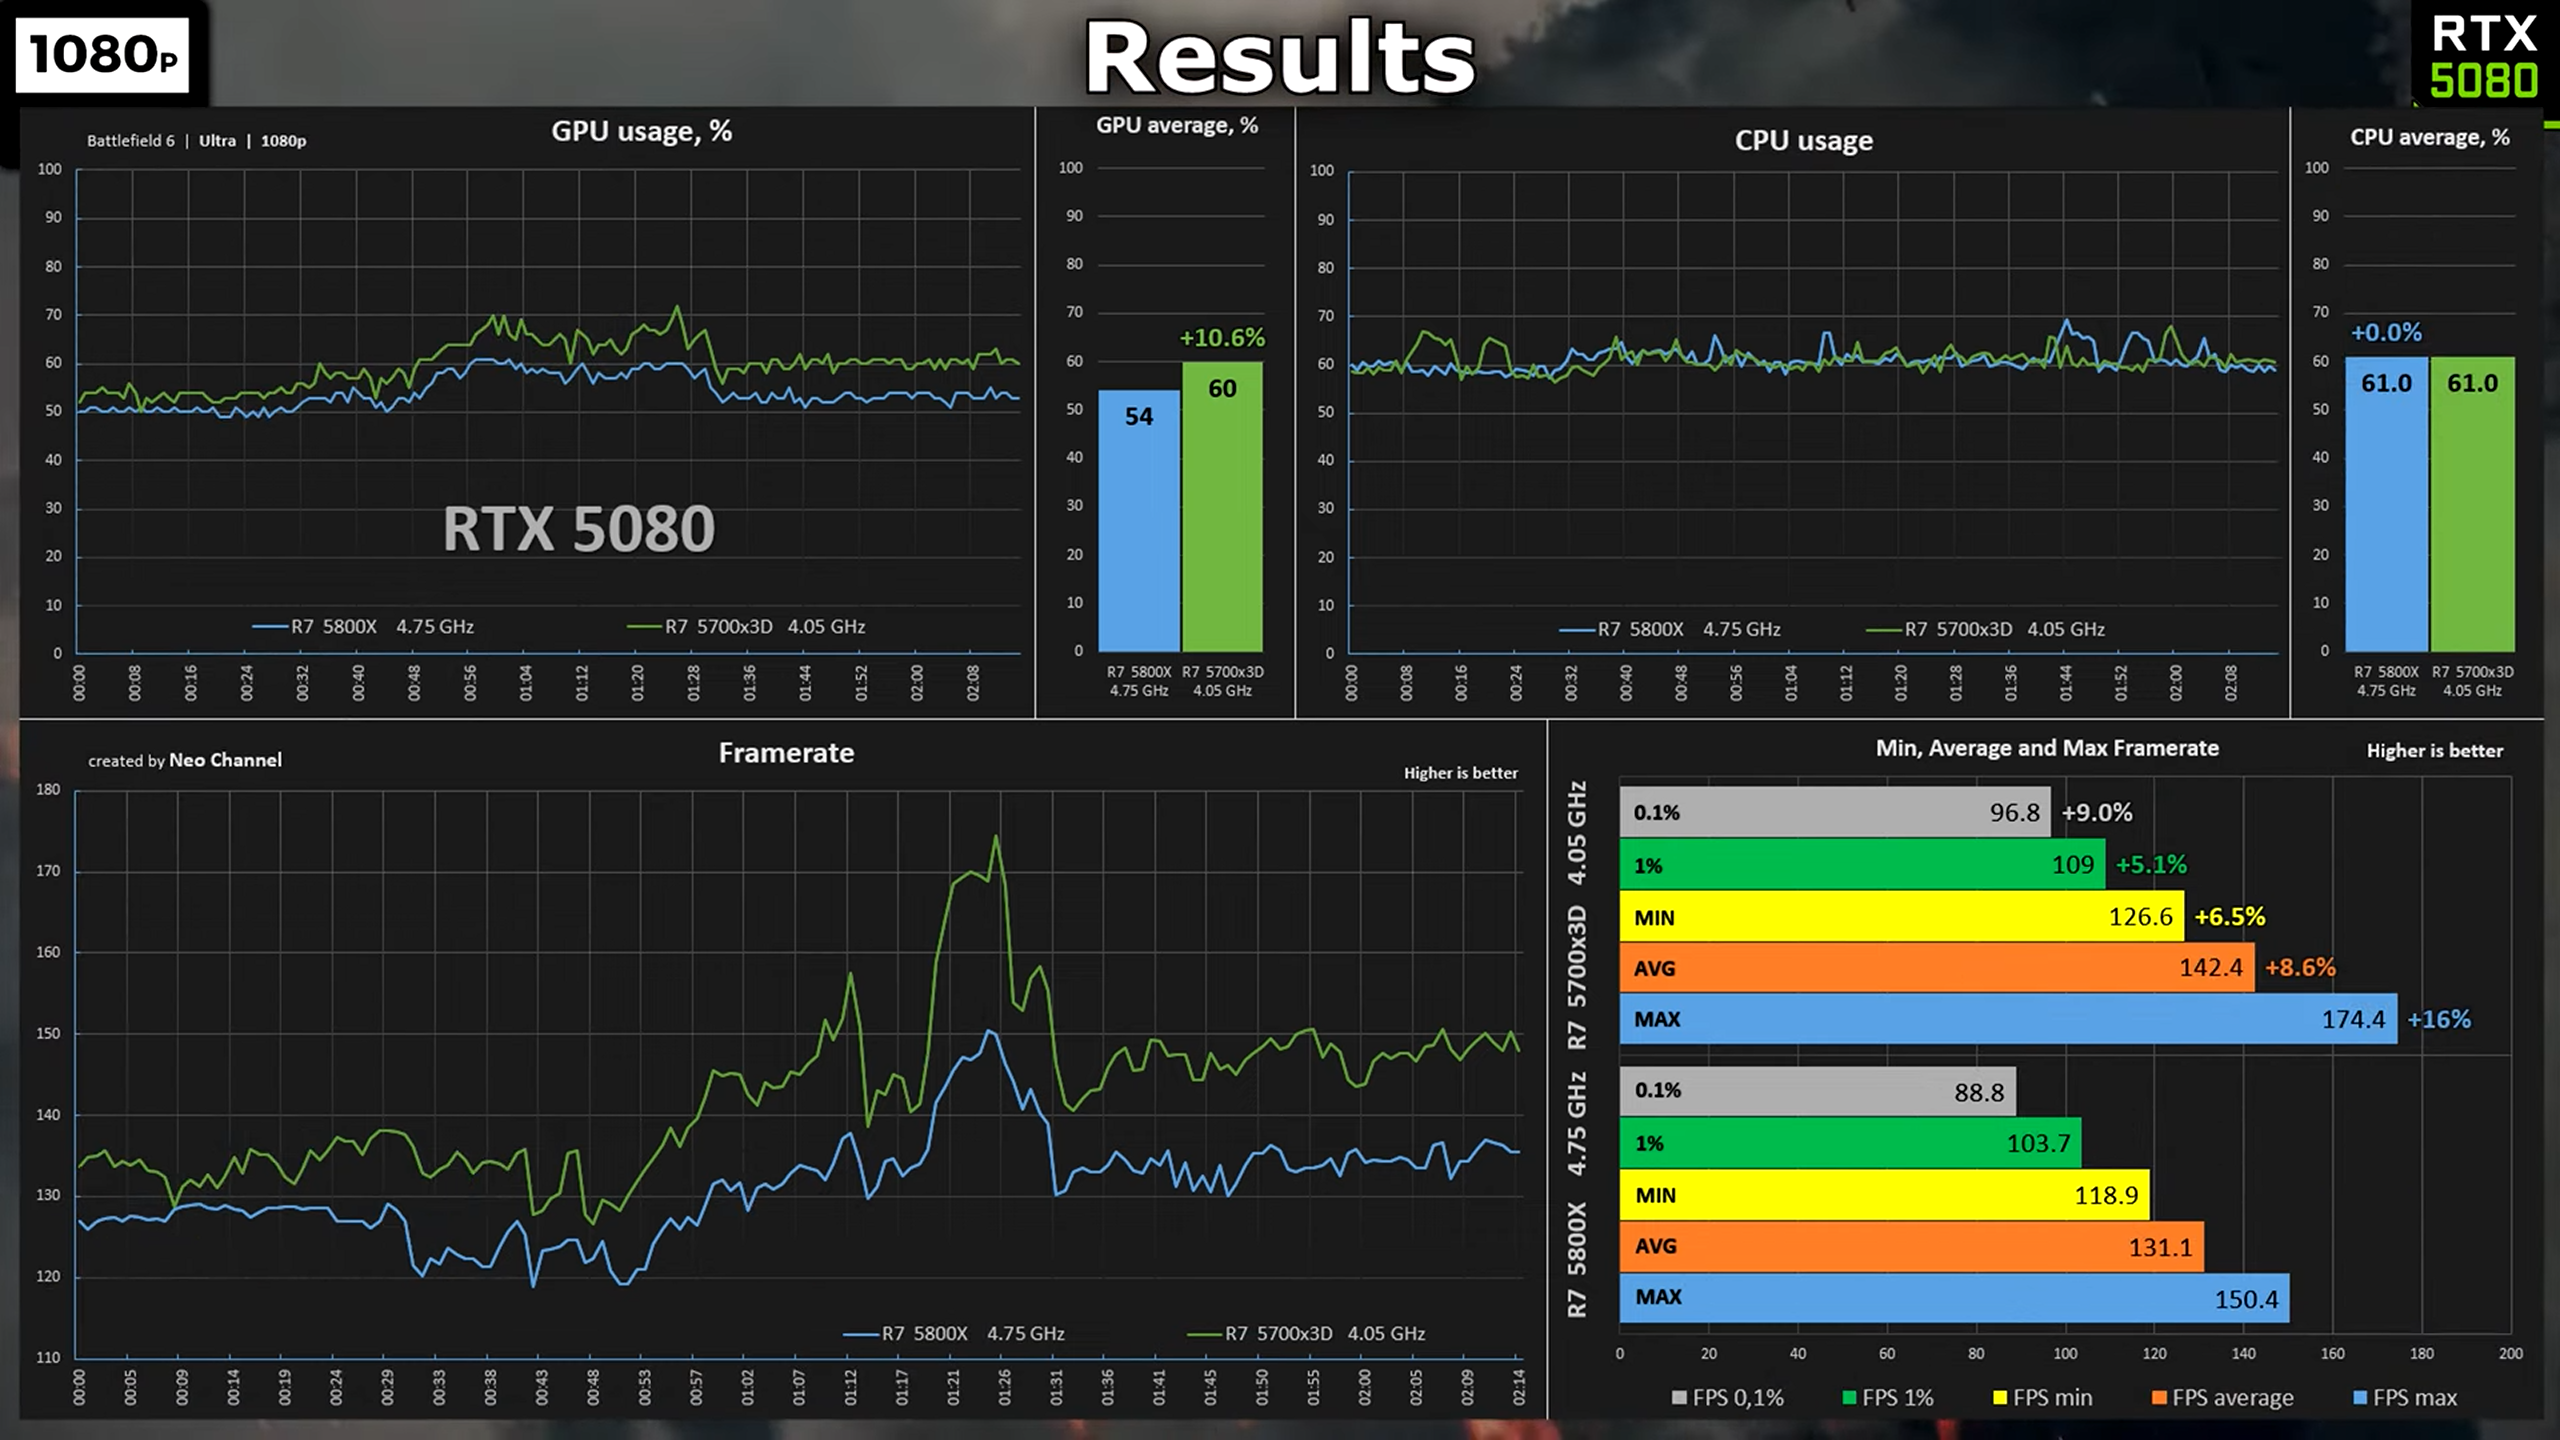Viewport: 2560px width, 1440px height.
Task: Click the "GPU average, %" title
Action: (x=1177, y=126)
